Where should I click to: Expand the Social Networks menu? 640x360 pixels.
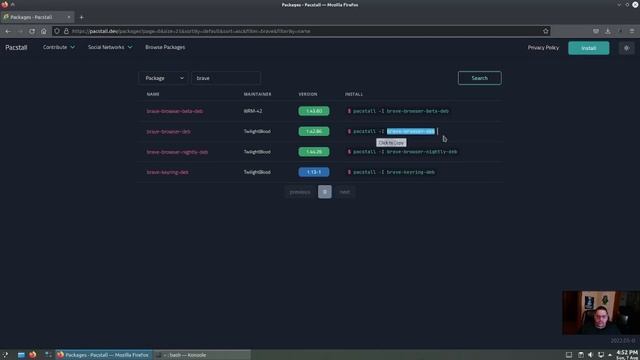pyautogui.click(x=110, y=47)
